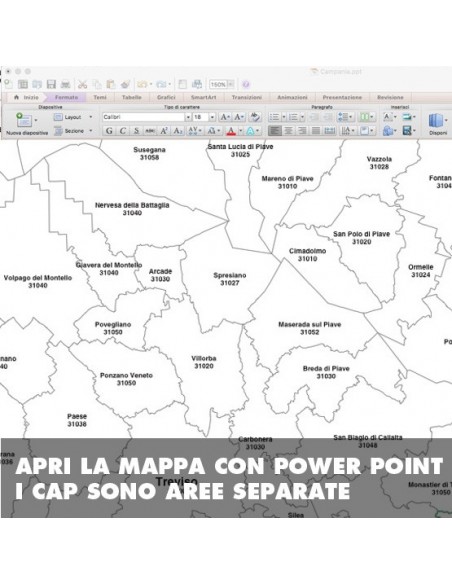Switch to the Formato tab
Viewport: 452px width, 584px height.
point(66,97)
